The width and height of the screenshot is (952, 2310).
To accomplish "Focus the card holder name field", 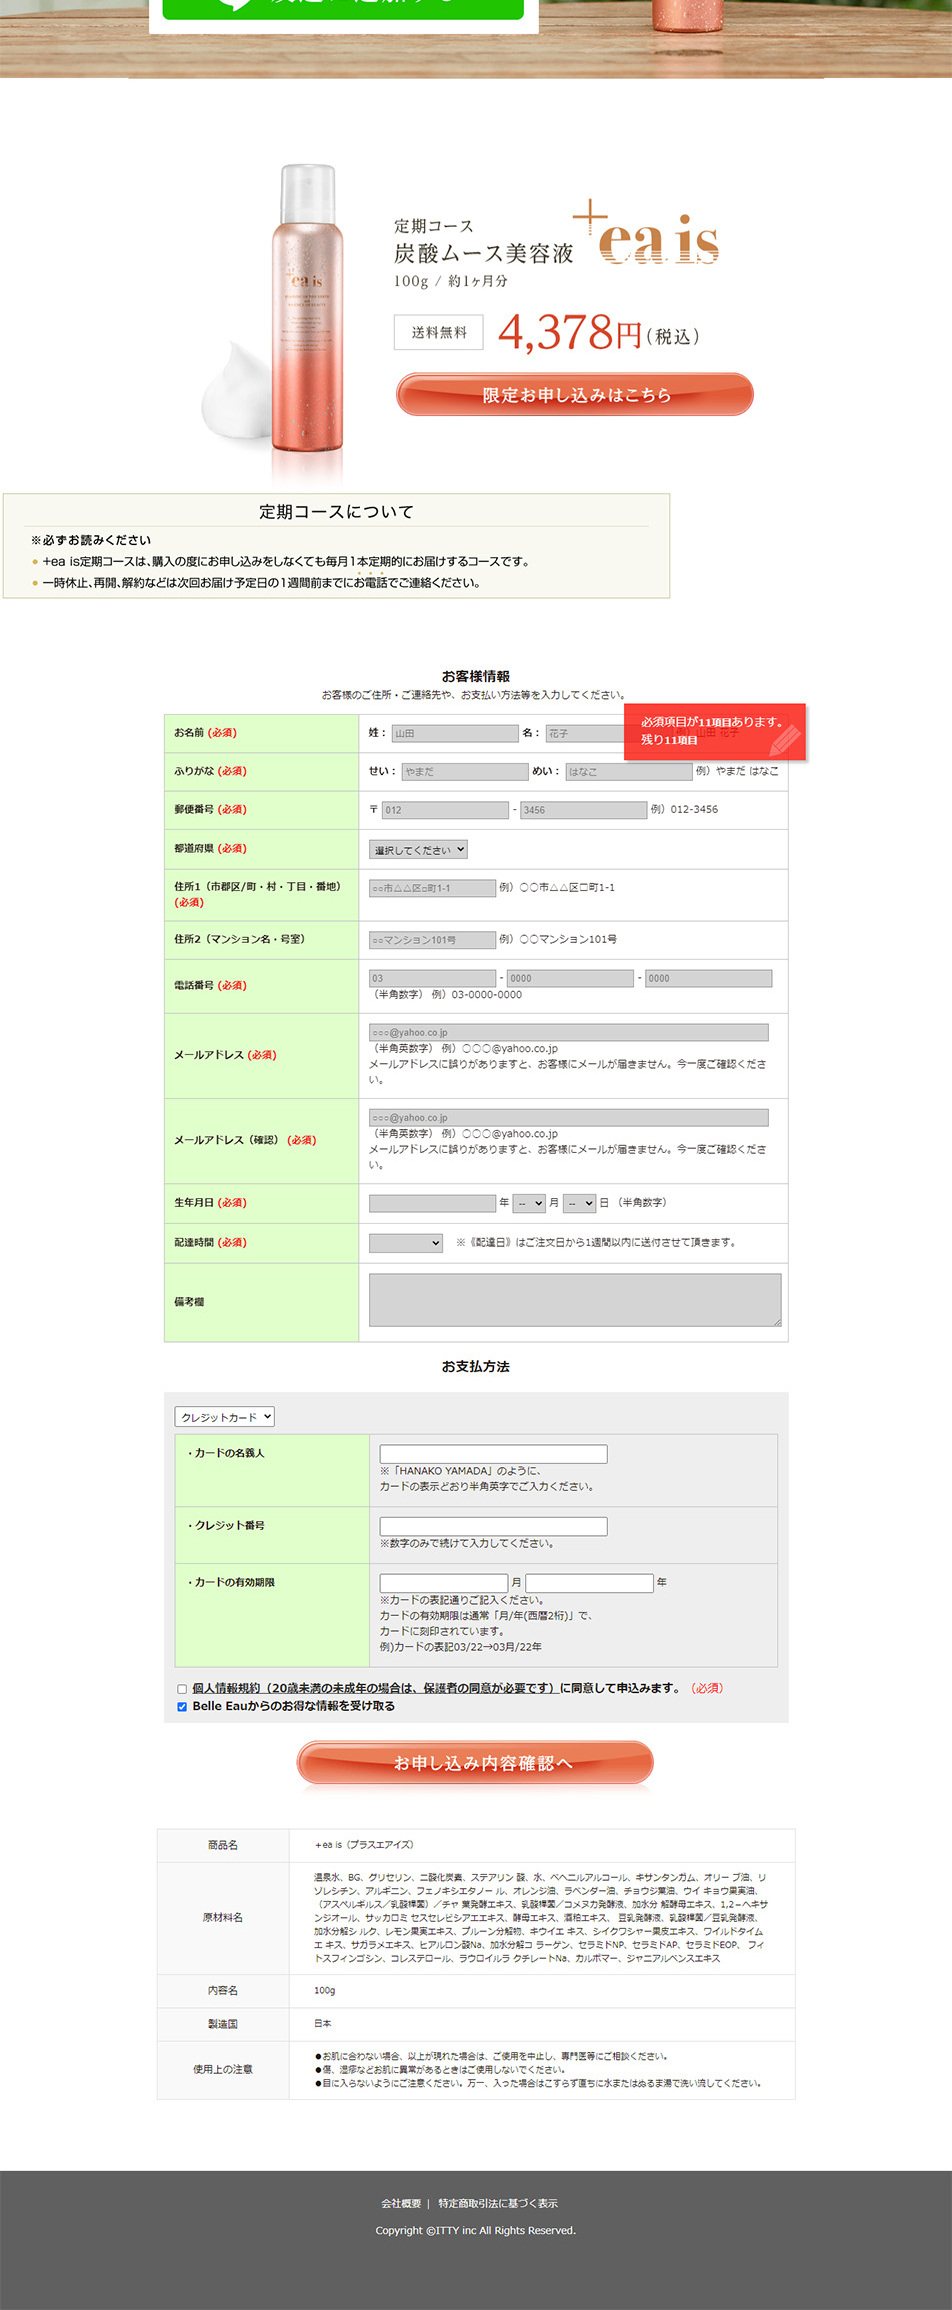I will click(x=493, y=1454).
